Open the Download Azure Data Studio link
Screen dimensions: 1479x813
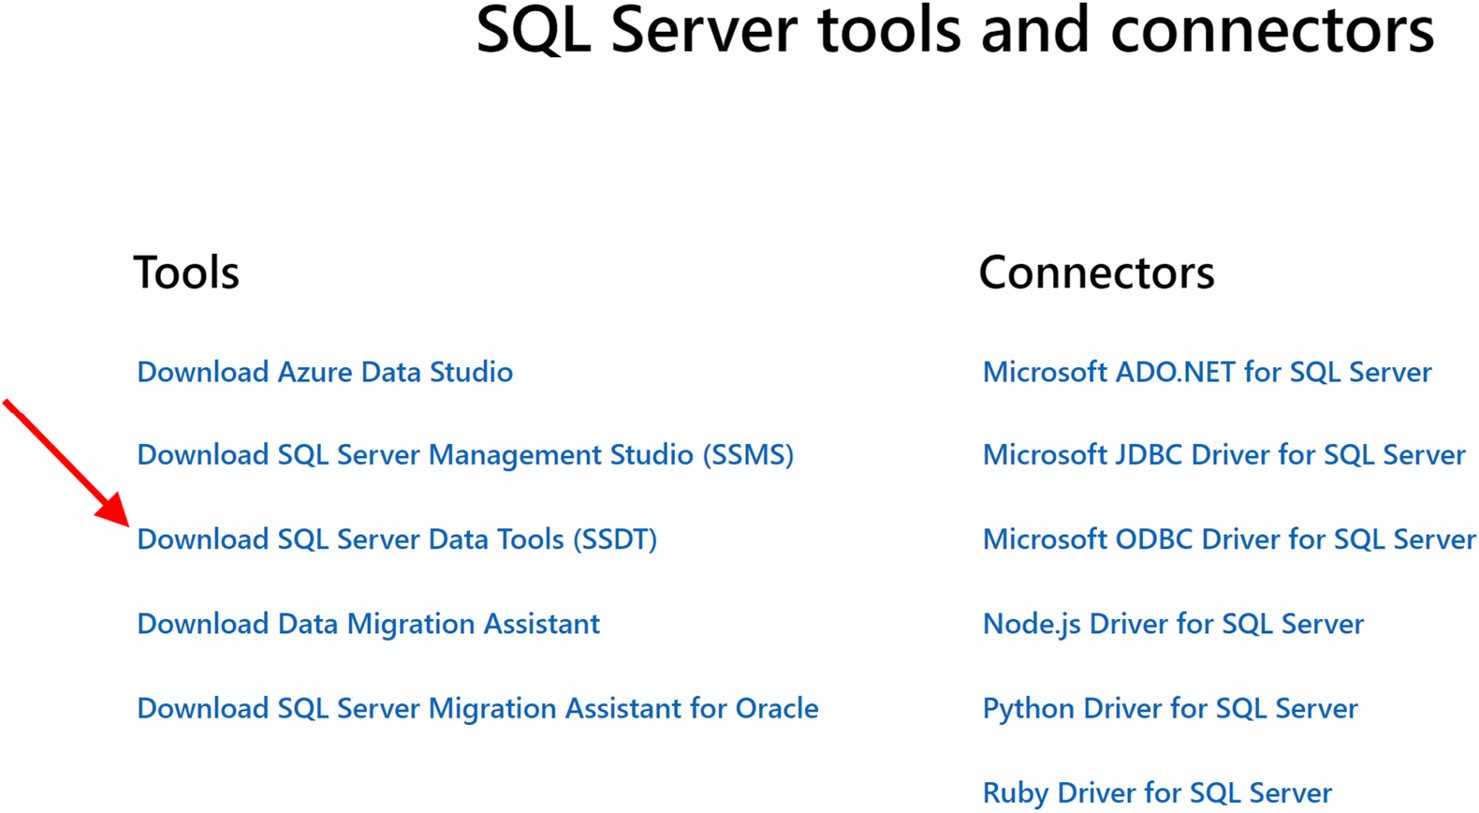point(325,372)
